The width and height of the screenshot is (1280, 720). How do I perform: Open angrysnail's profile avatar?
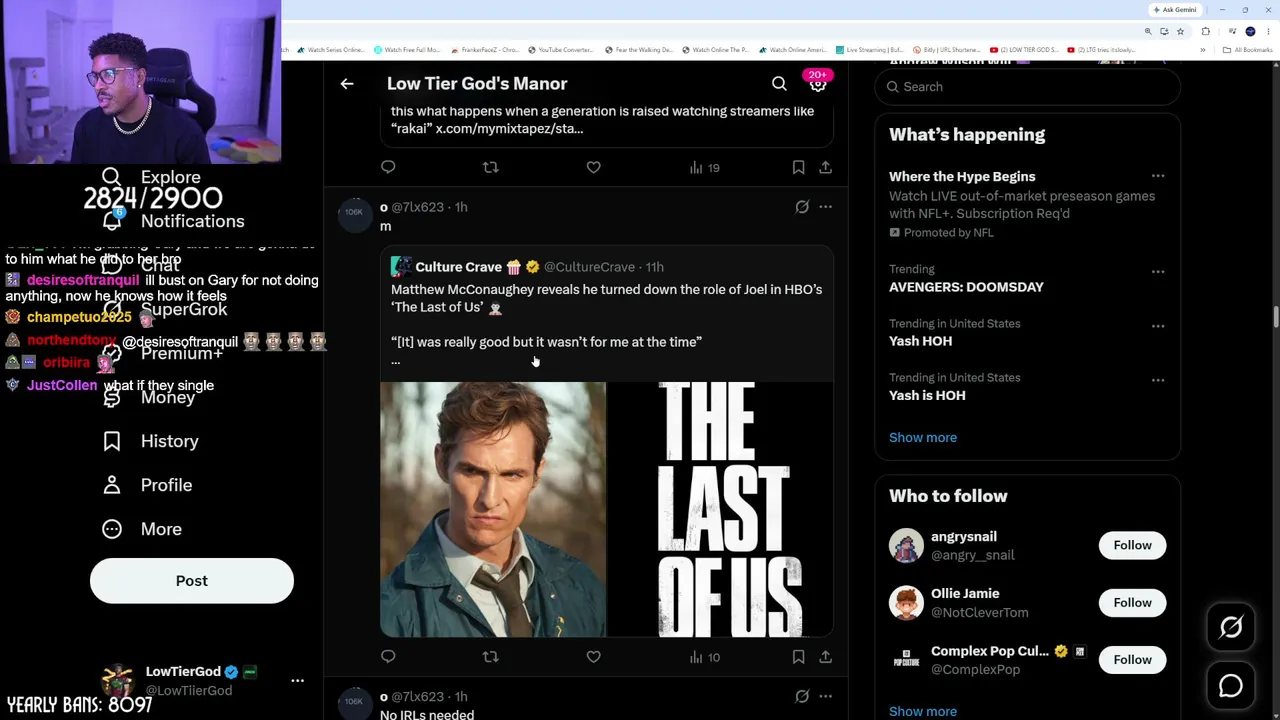[906, 545]
